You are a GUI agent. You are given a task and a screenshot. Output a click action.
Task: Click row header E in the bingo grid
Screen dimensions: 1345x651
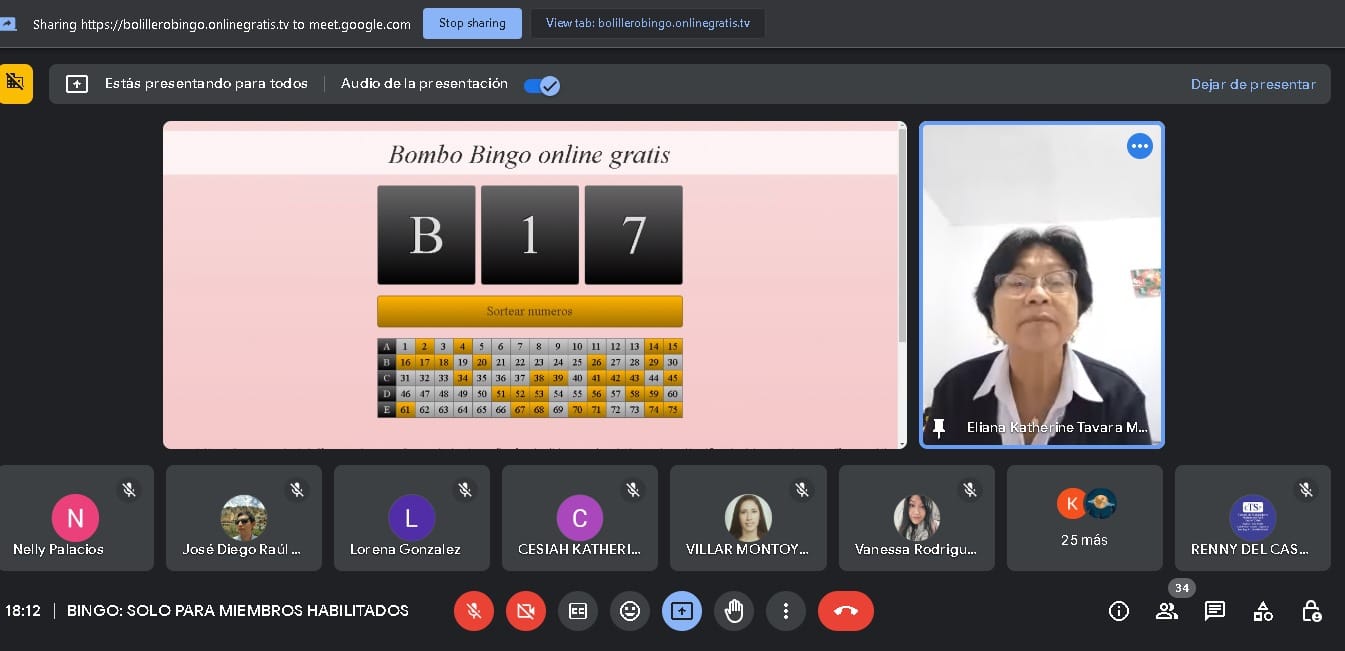387,410
